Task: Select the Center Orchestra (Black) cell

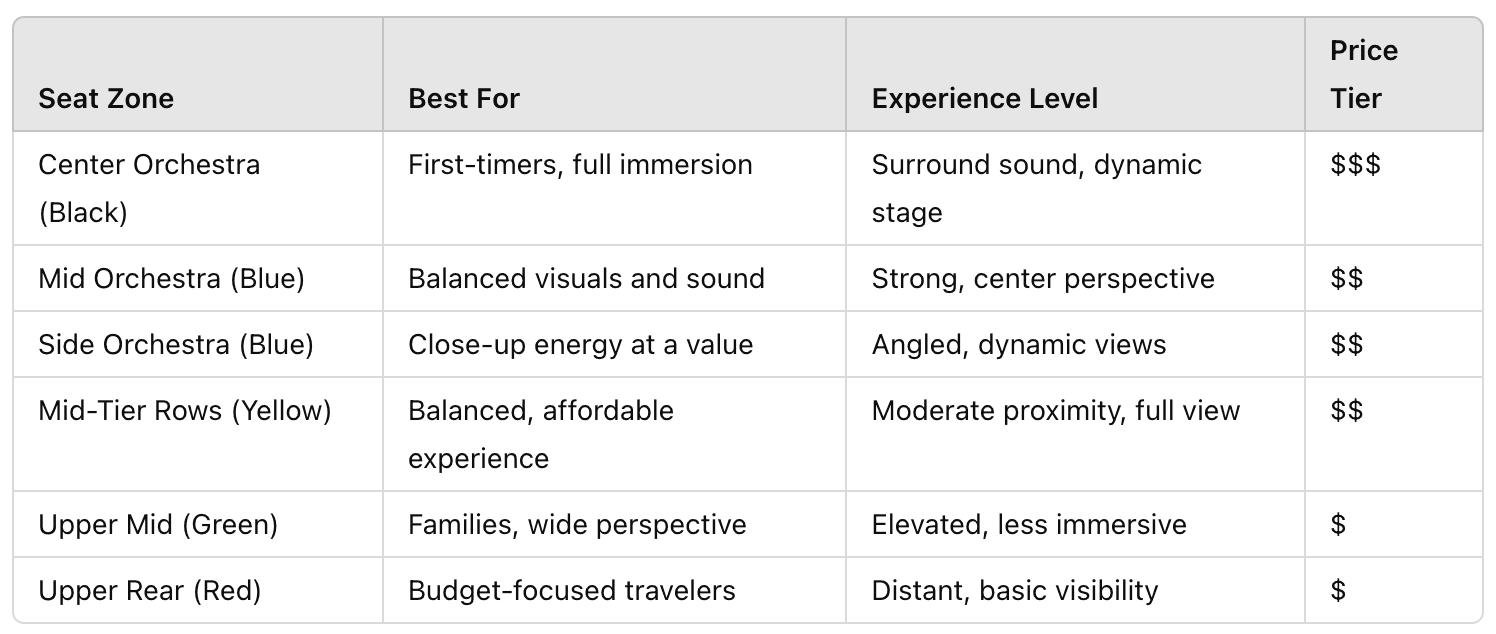Action: (x=149, y=188)
